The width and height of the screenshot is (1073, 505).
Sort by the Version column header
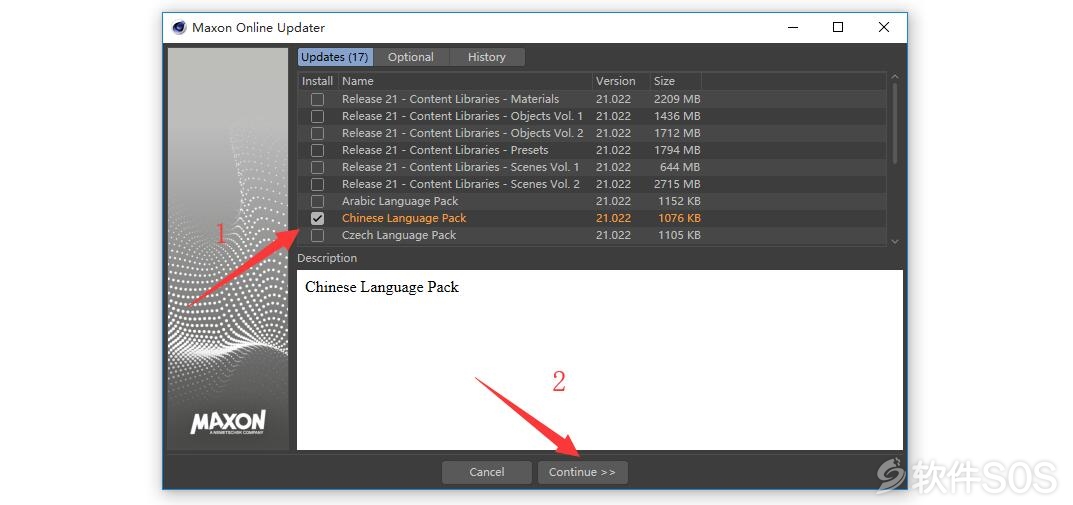[621, 81]
